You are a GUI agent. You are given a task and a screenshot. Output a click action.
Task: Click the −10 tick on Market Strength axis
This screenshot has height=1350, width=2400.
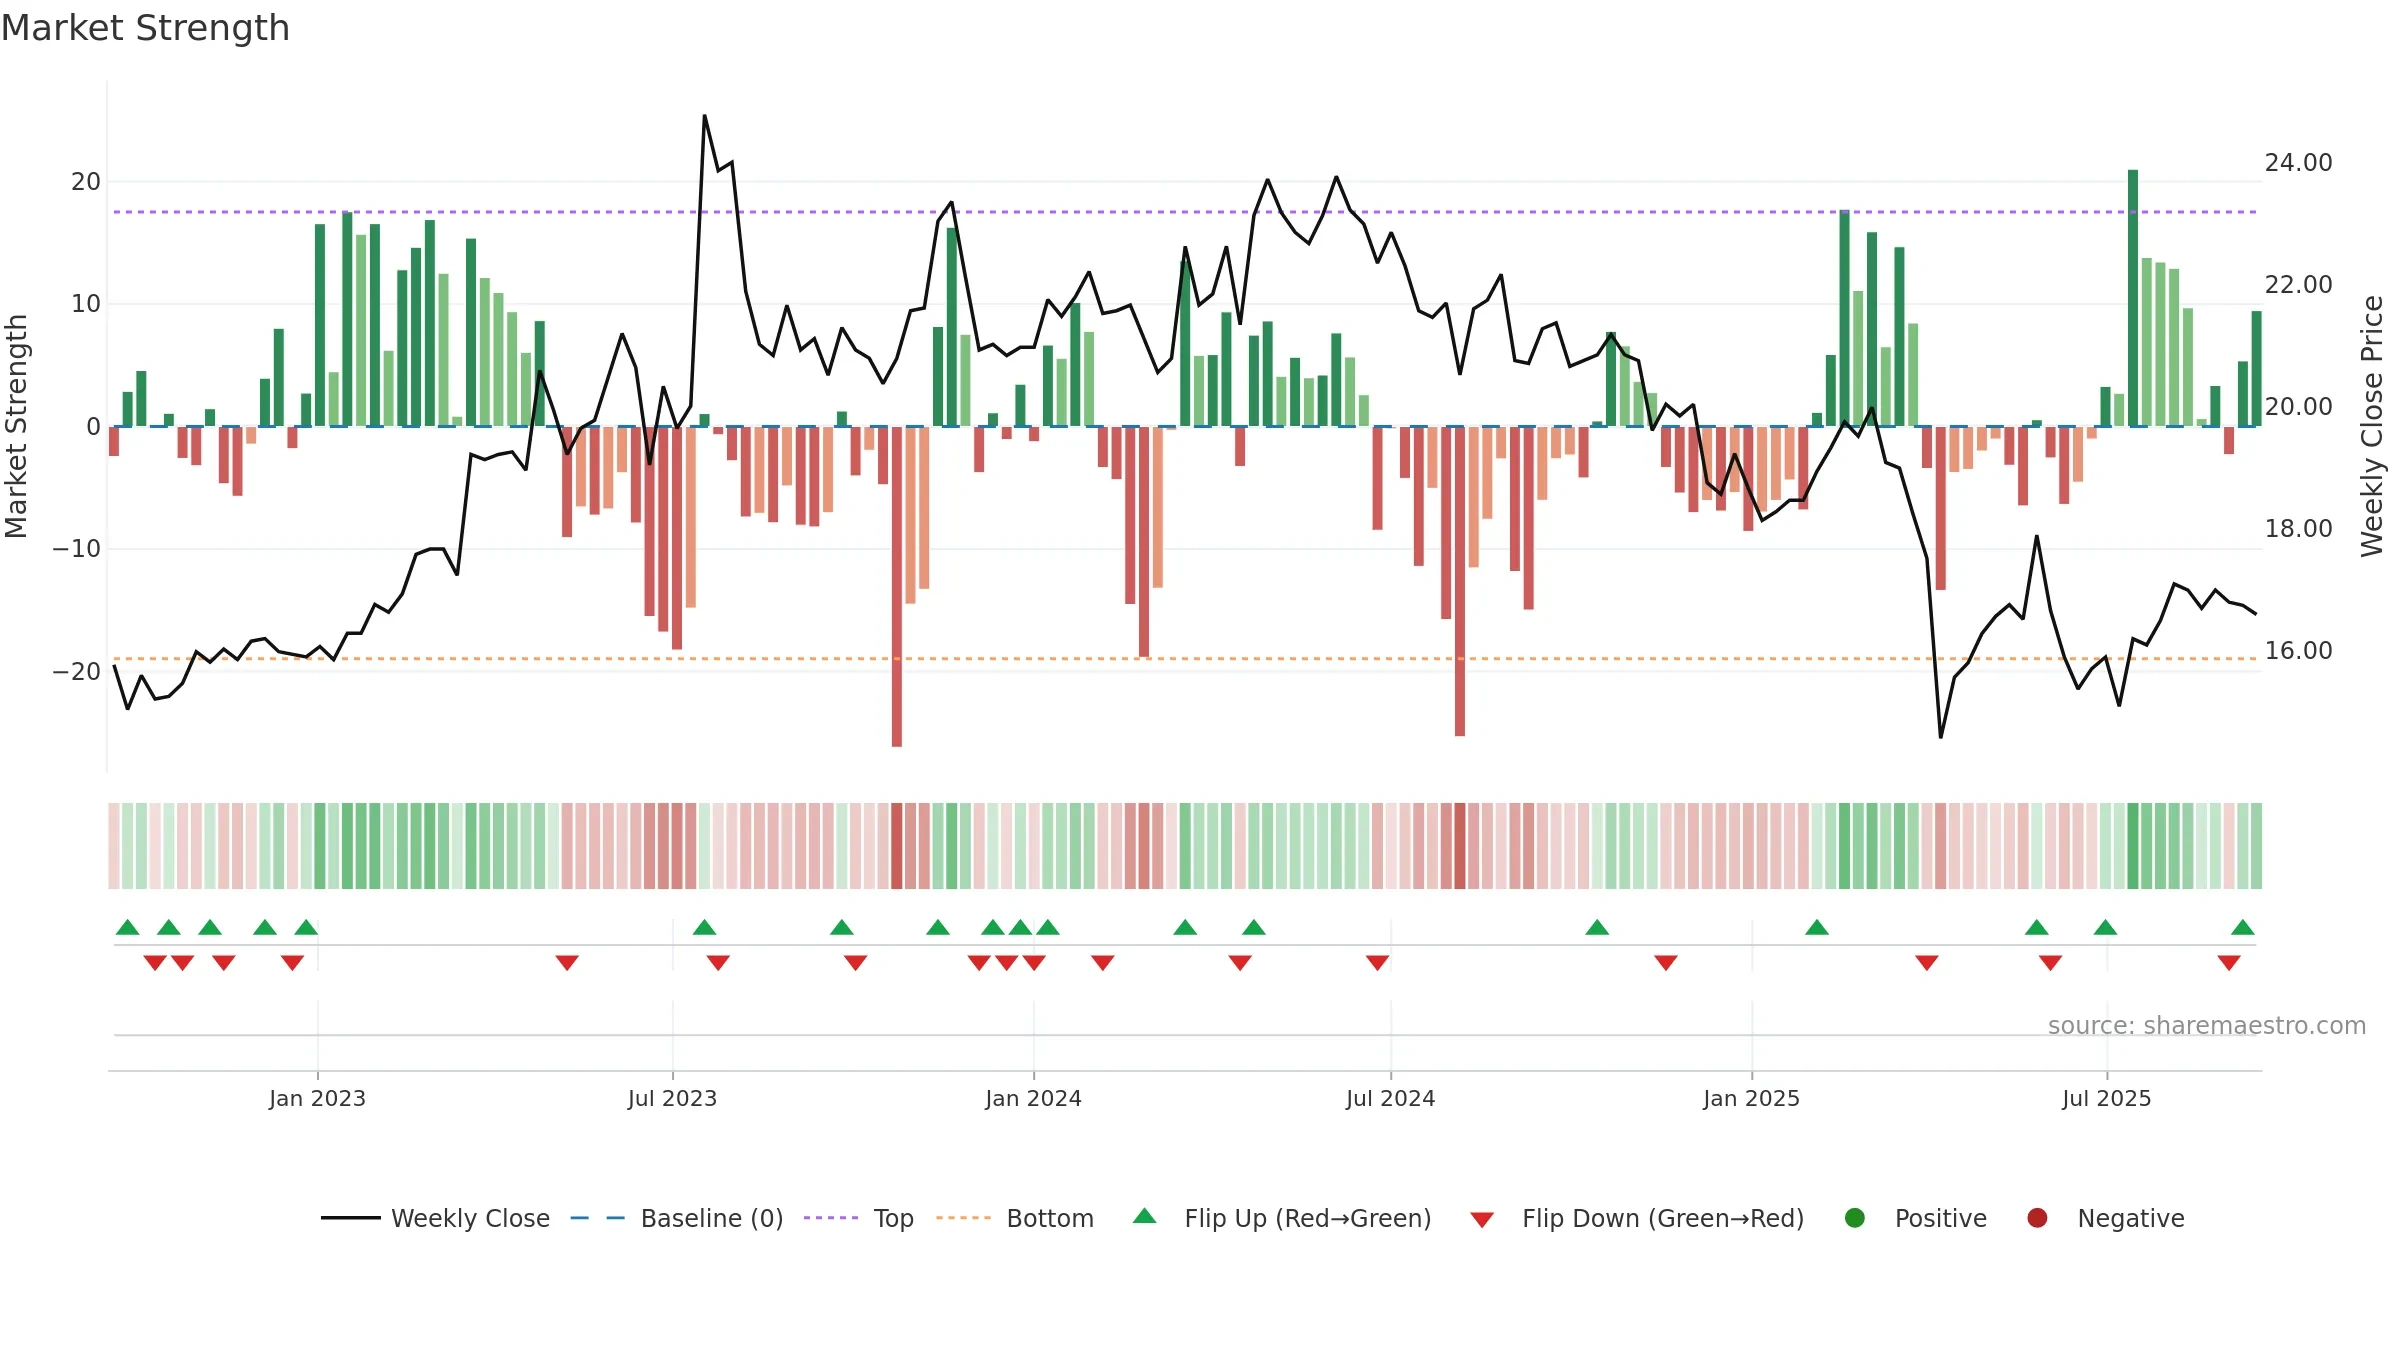coord(77,549)
